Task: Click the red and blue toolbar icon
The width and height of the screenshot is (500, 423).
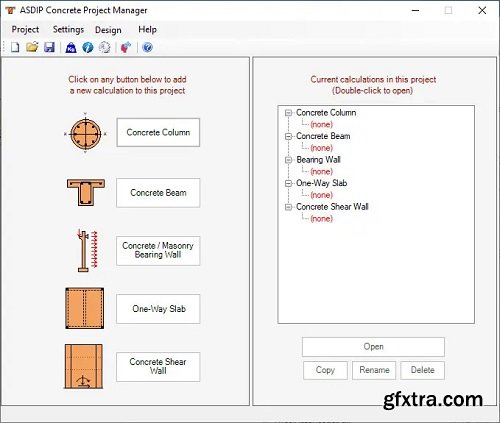Action: tap(126, 47)
